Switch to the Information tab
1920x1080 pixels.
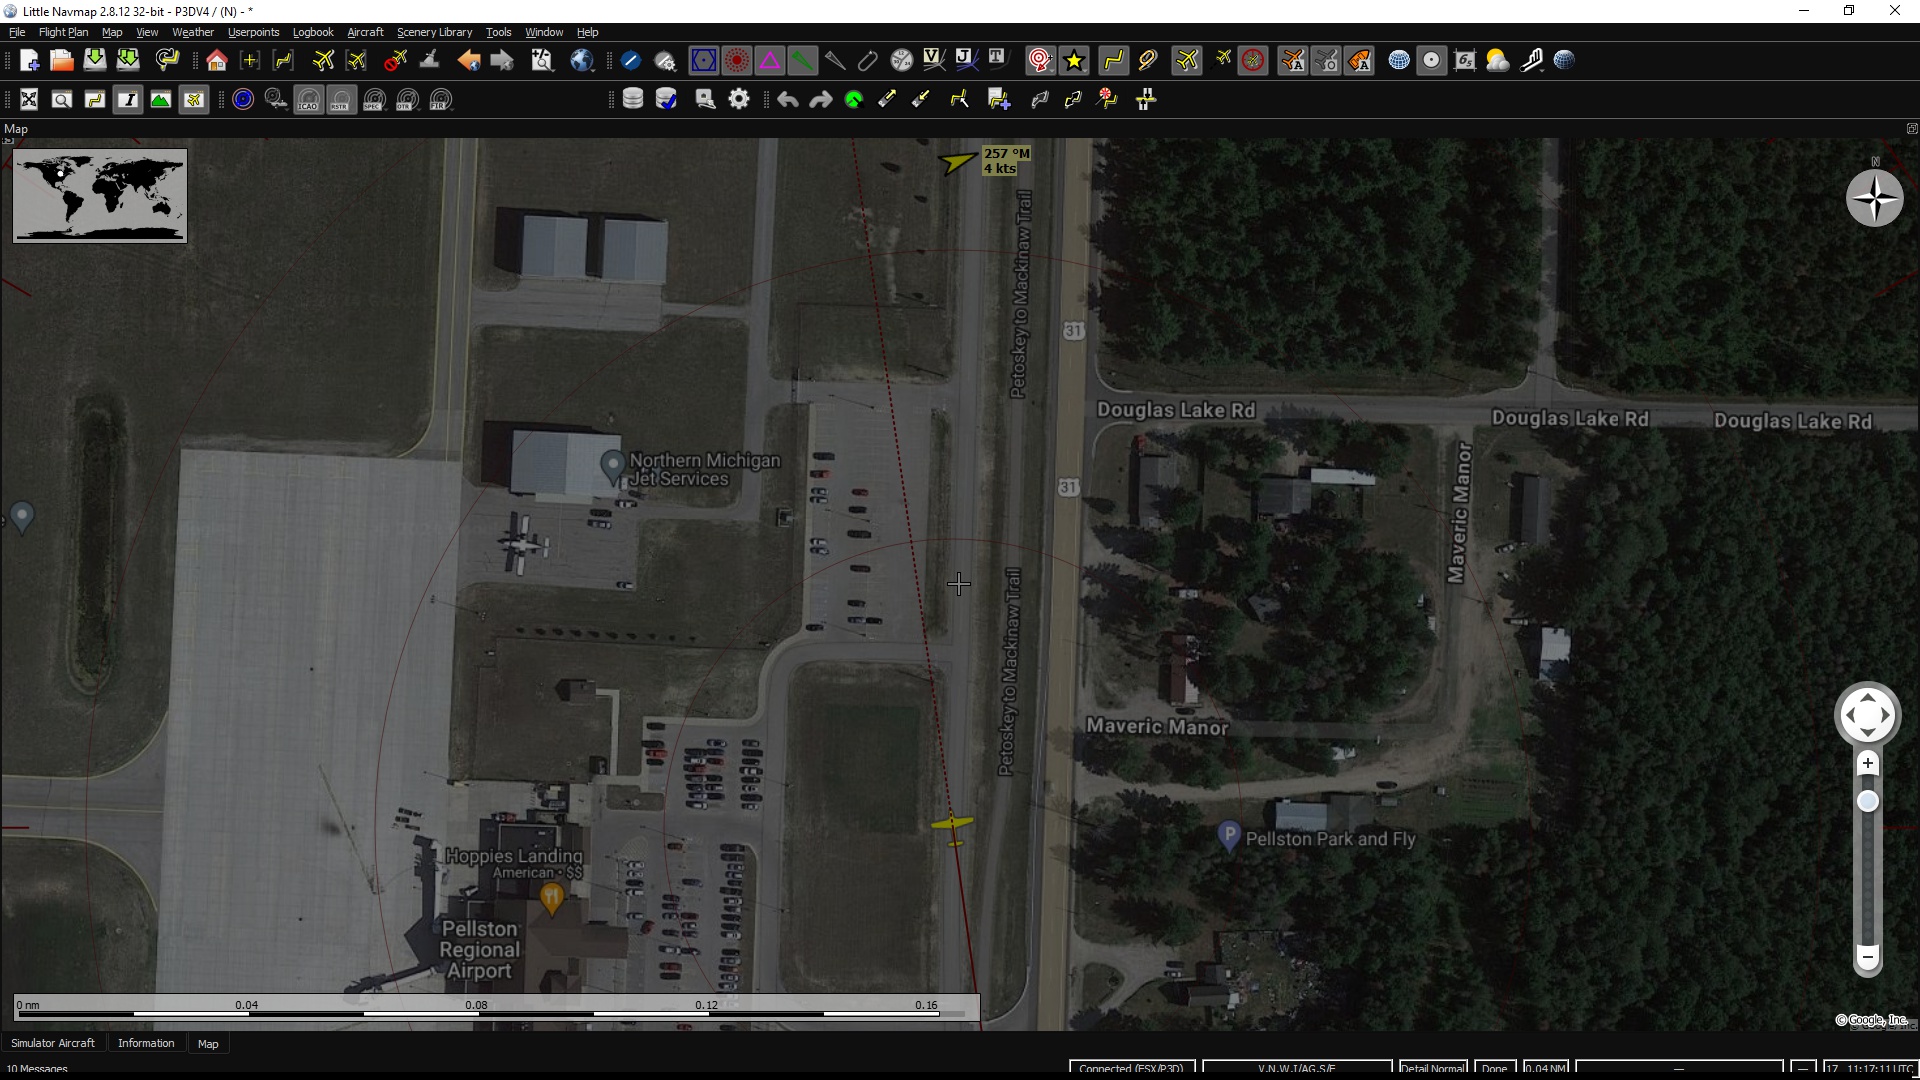coord(146,1043)
